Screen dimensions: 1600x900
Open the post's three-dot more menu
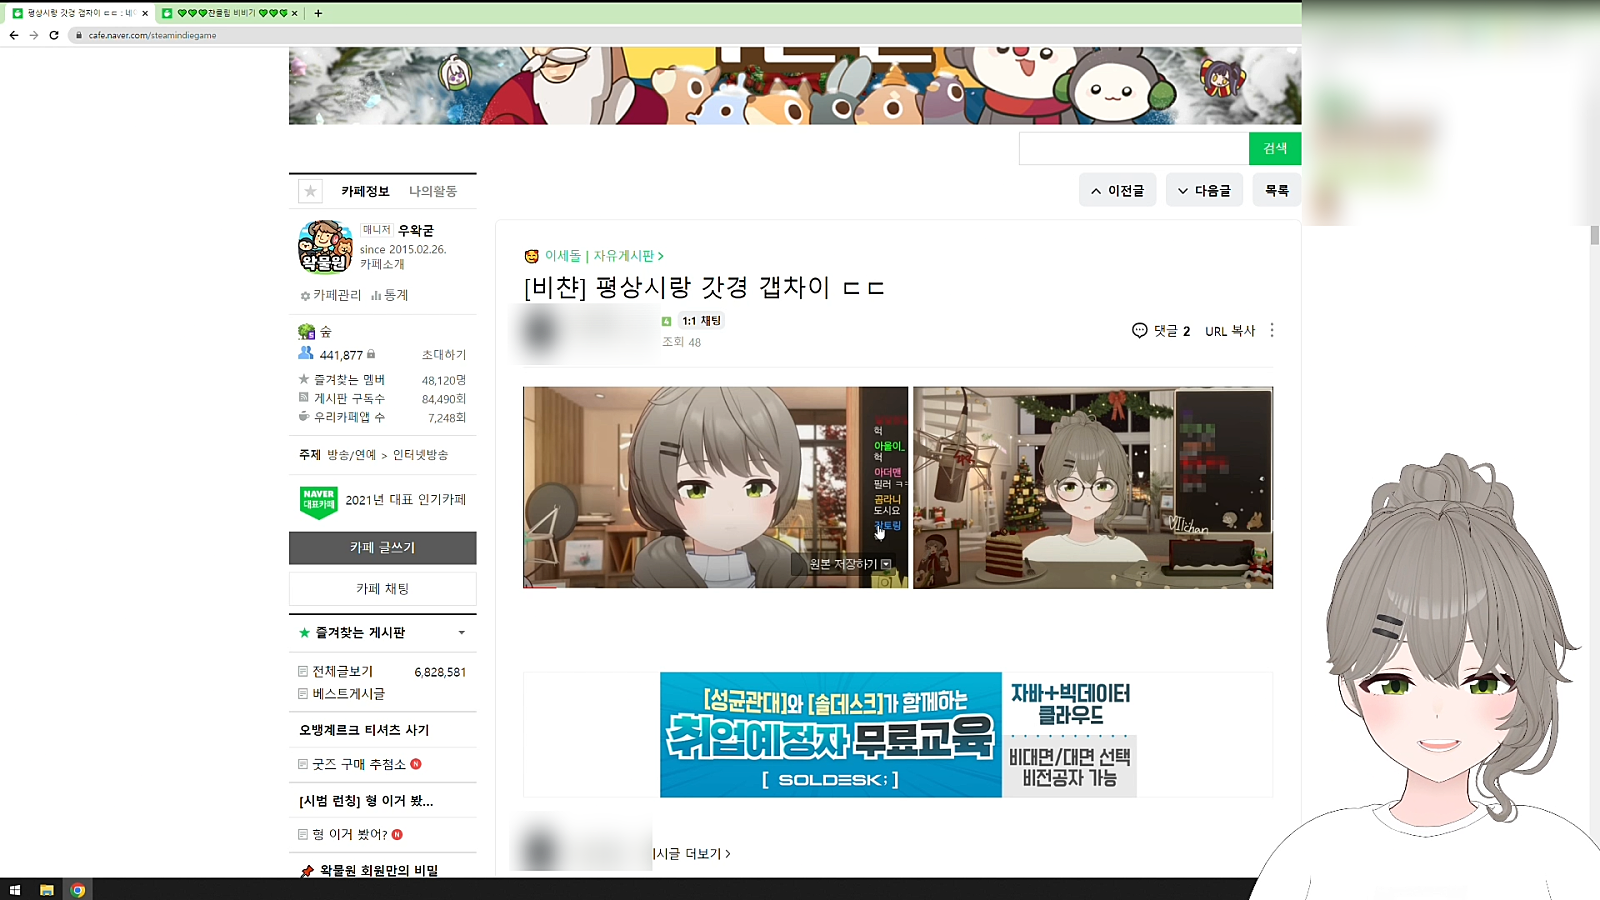[1272, 330]
